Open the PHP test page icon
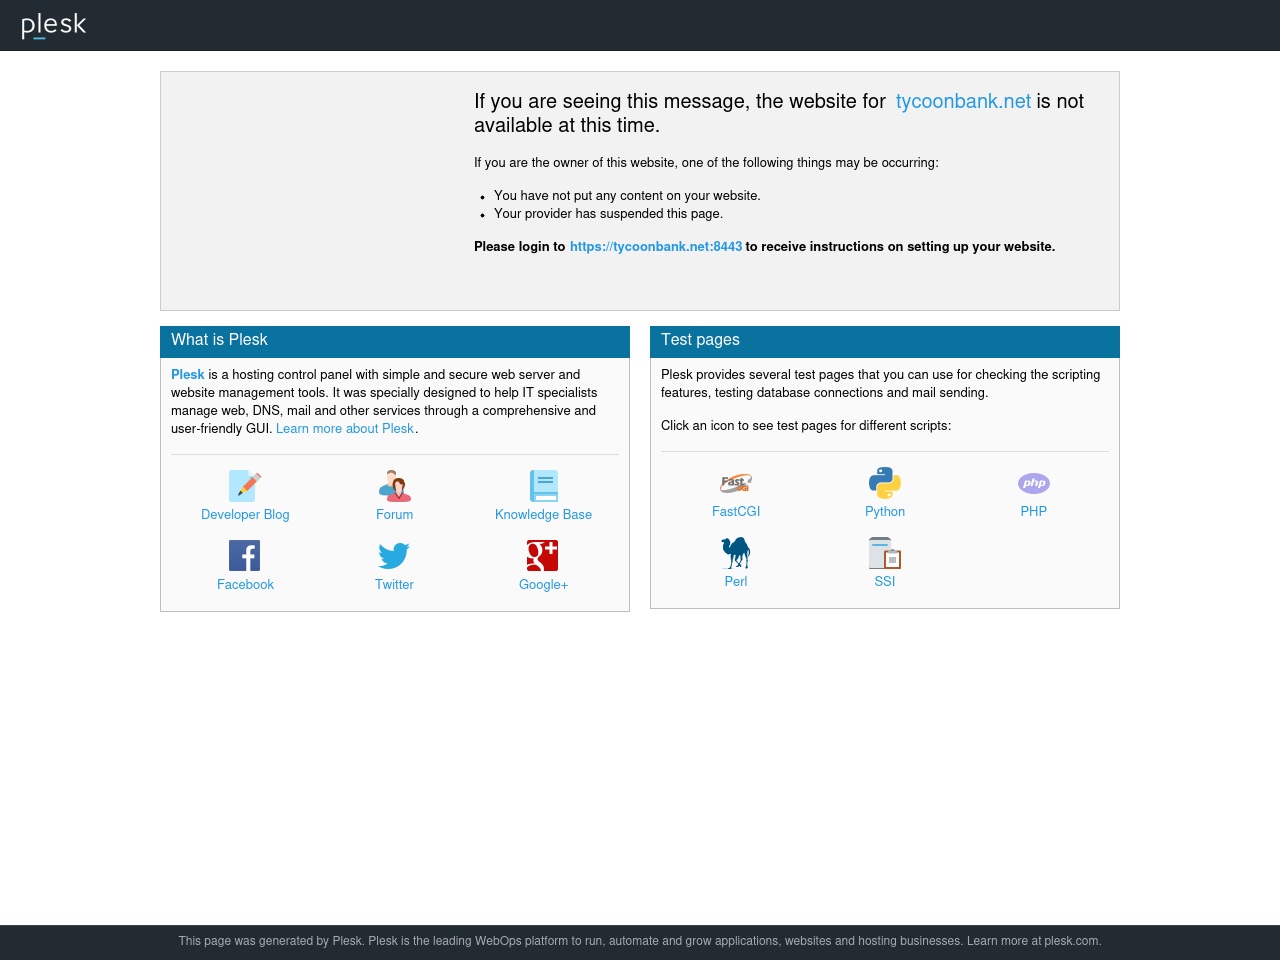The width and height of the screenshot is (1280, 960). tap(1034, 483)
